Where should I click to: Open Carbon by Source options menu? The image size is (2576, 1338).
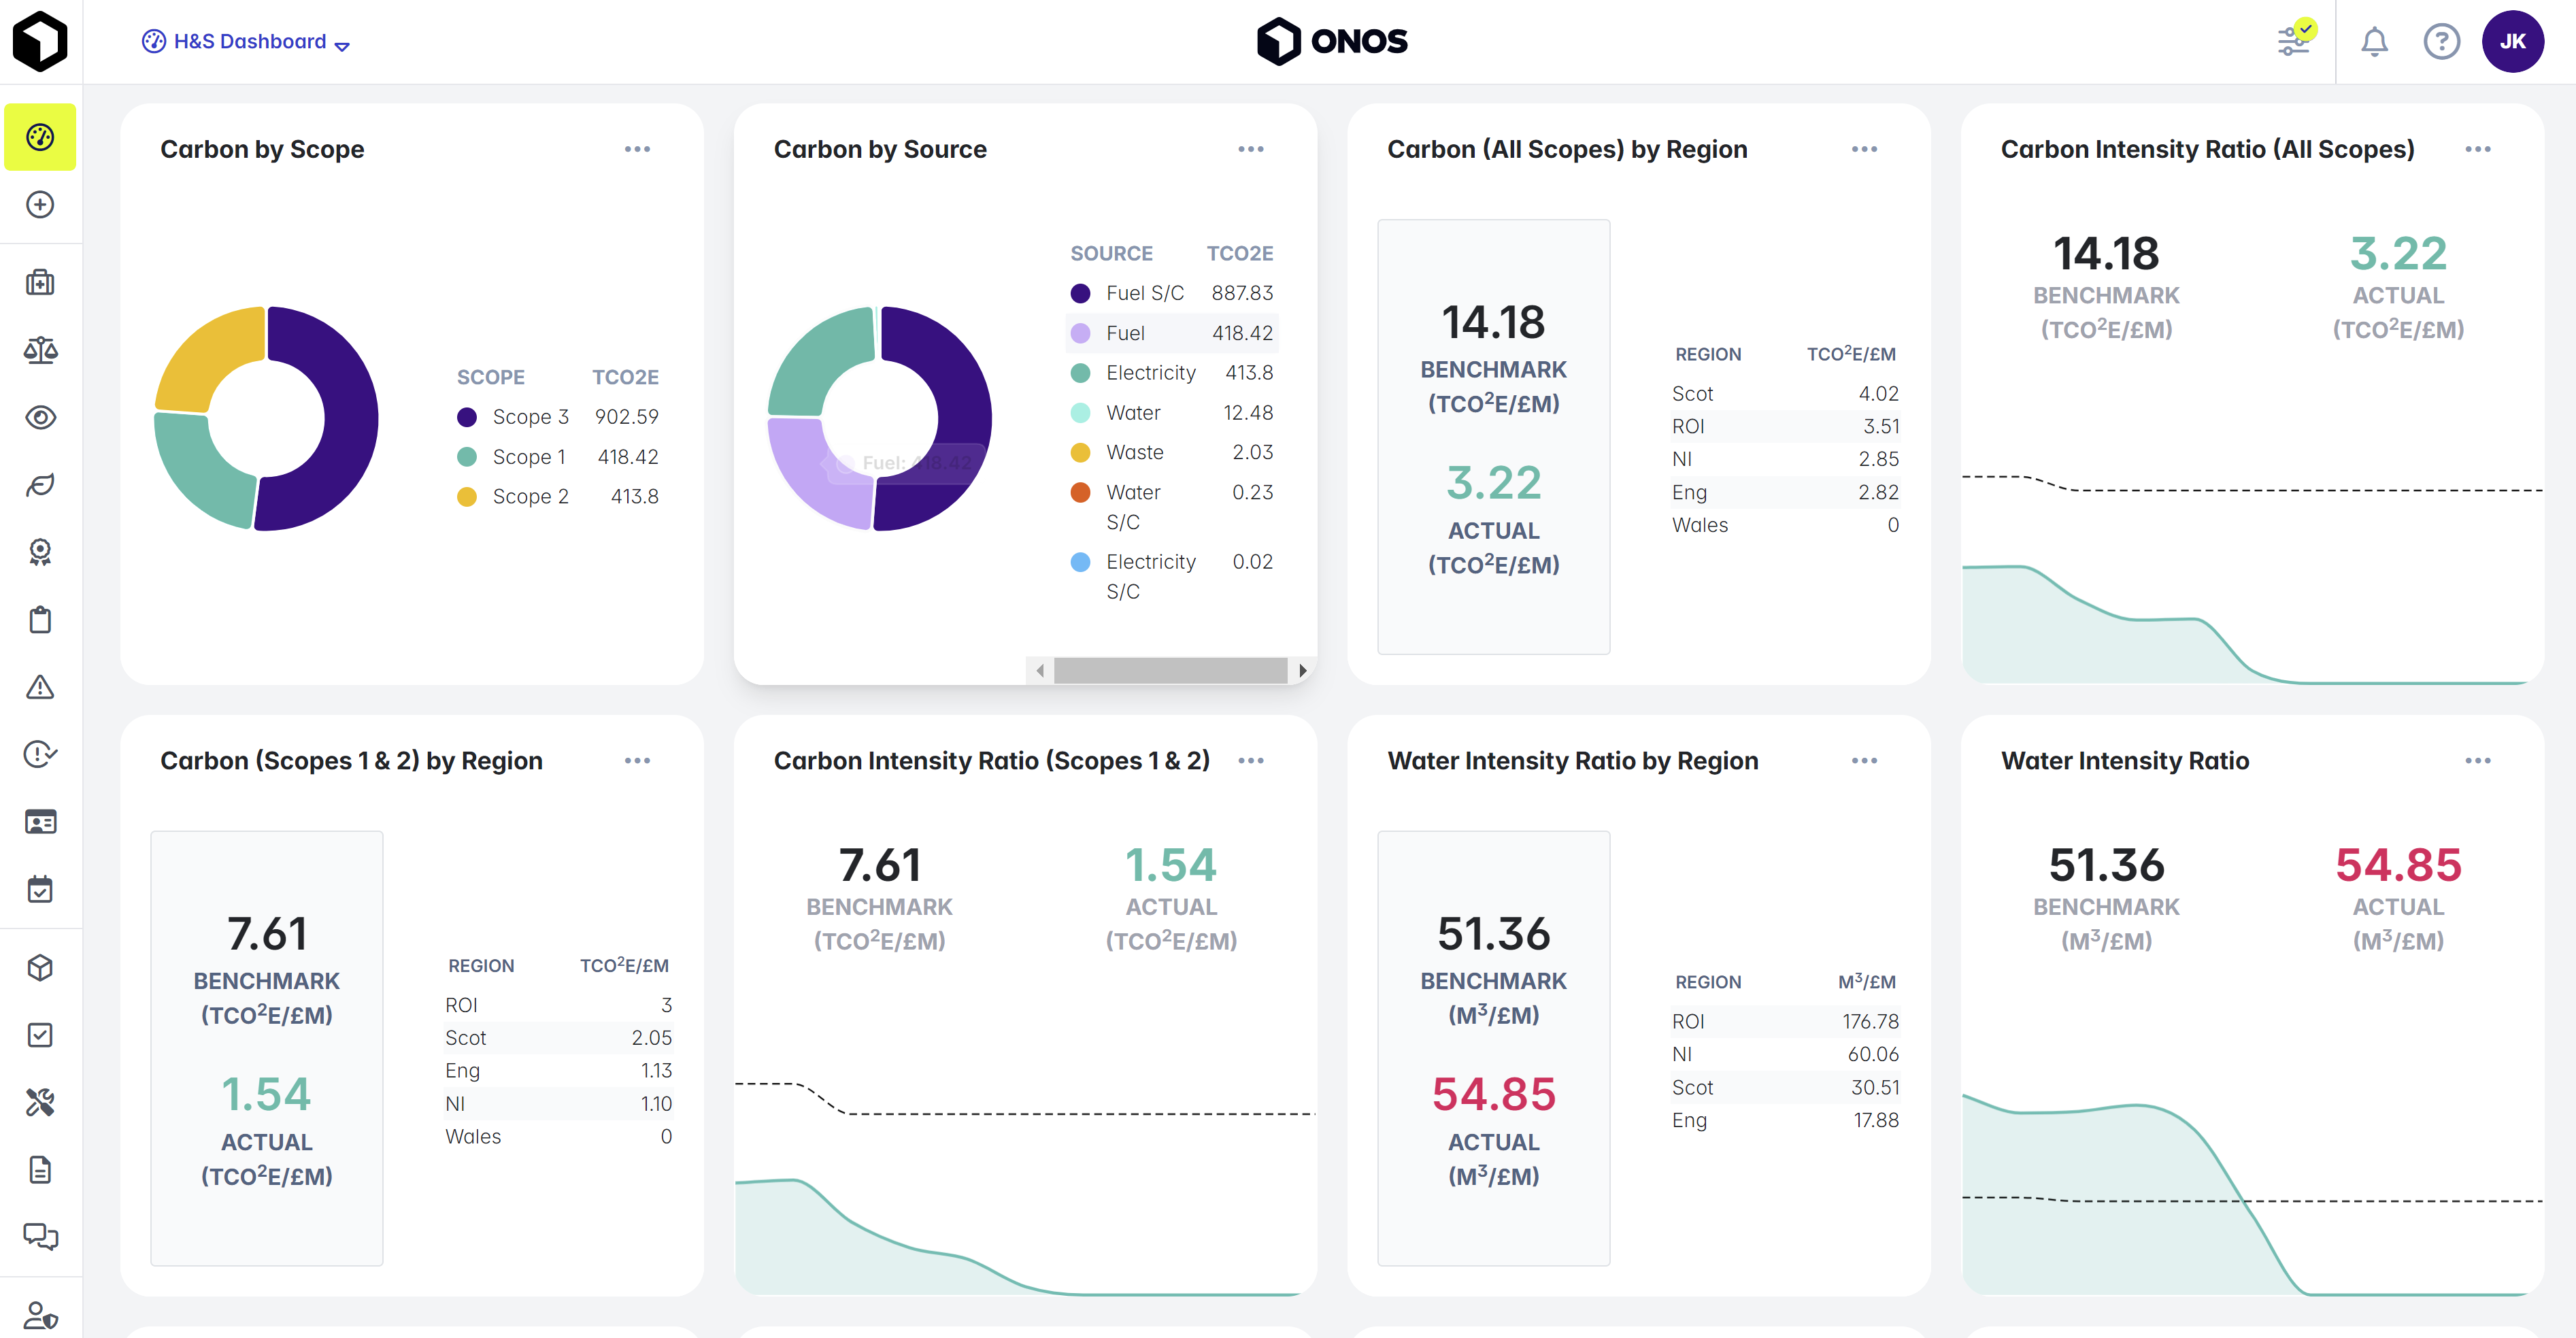pos(1251,149)
